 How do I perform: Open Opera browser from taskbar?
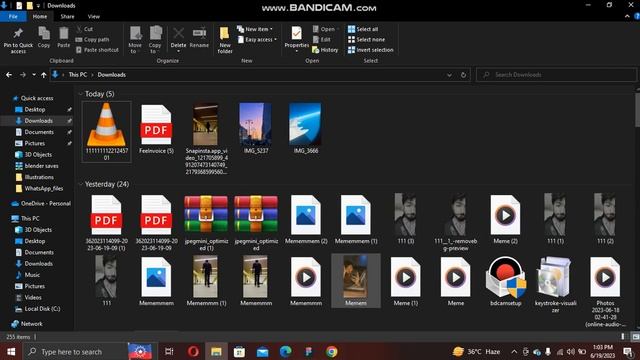coord(193,351)
